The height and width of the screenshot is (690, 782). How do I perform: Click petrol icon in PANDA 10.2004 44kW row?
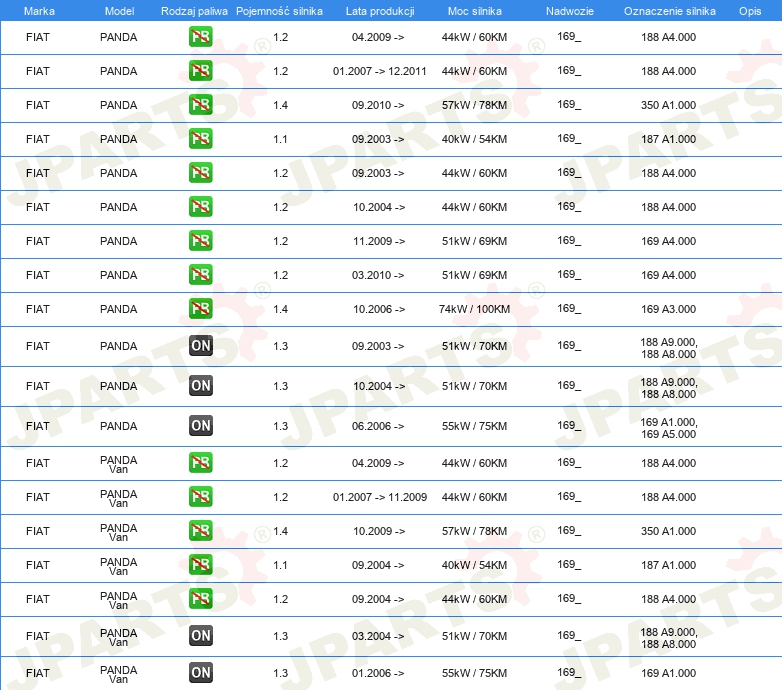click(x=200, y=206)
